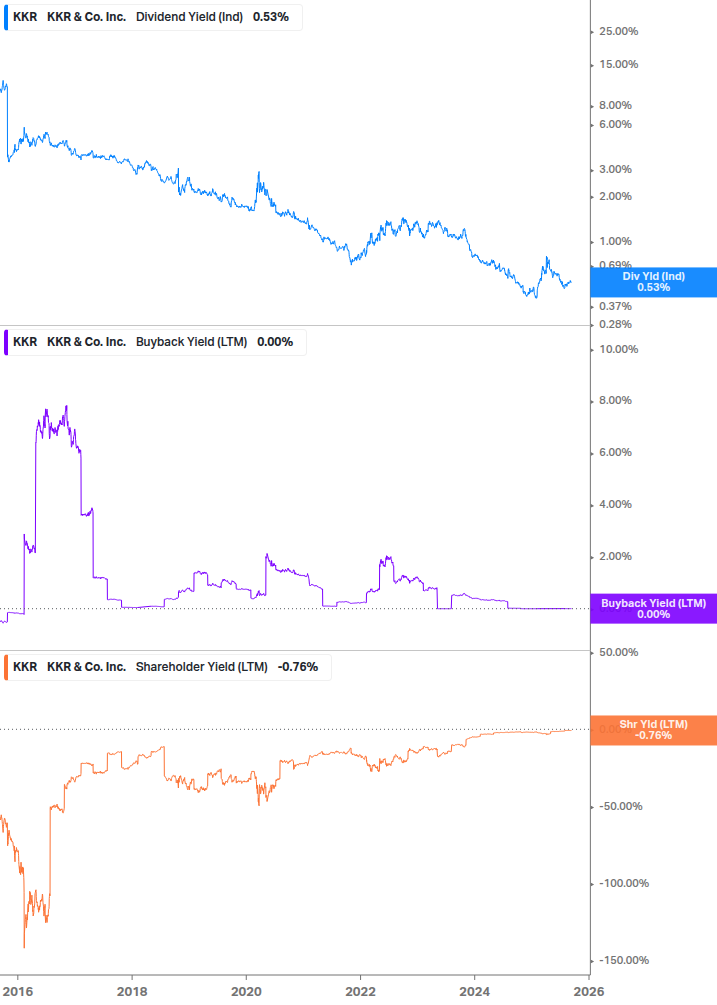Select the purple Buyback Yield (LTM) axis tag

pos(654,609)
